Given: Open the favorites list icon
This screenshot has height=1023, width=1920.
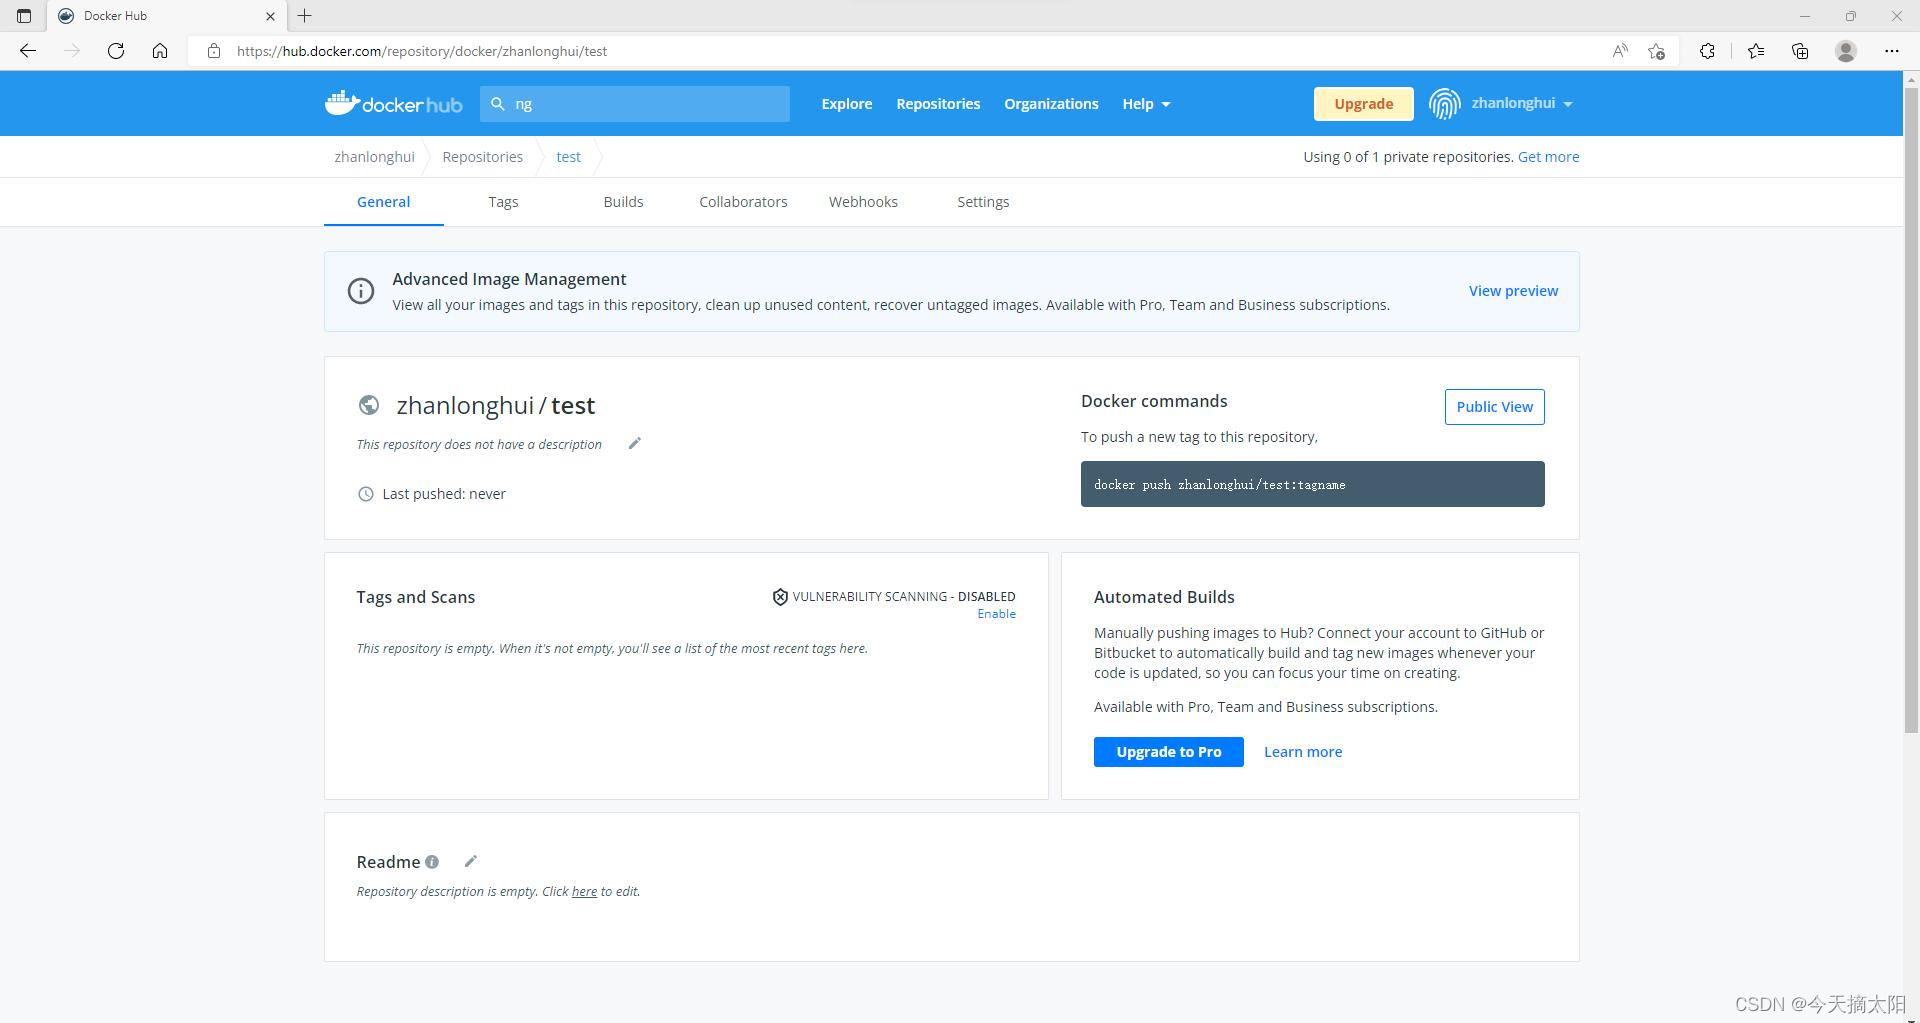Looking at the screenshot, I should click(x=1756, y=51).
